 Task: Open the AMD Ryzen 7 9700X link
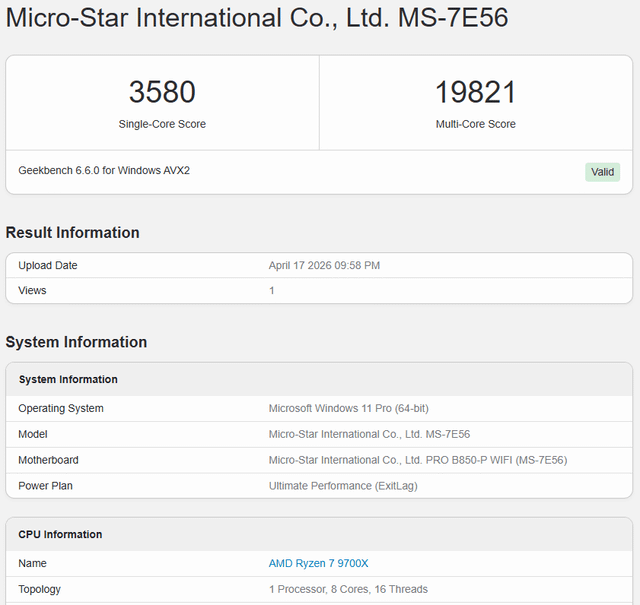318,563
